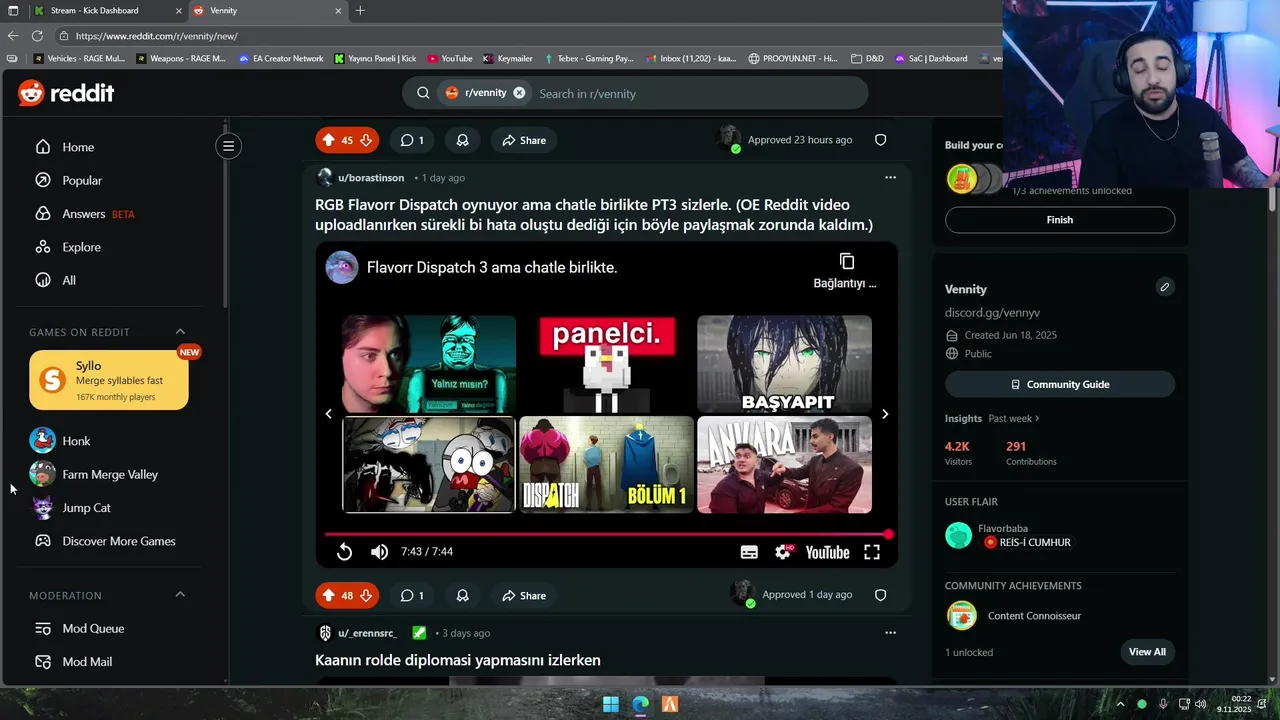Upvote the post with 48 votes
Viewport: 1280px width, 720px height.
coord(328,595)
